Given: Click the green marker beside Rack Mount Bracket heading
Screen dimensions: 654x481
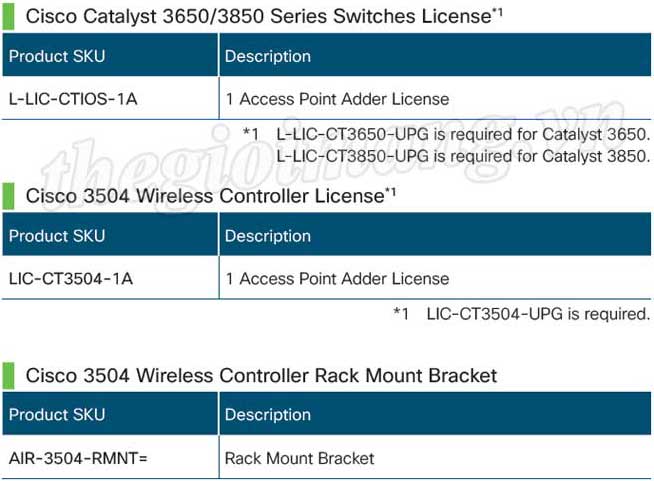Looking at the screenshot, I should point(8,375).
